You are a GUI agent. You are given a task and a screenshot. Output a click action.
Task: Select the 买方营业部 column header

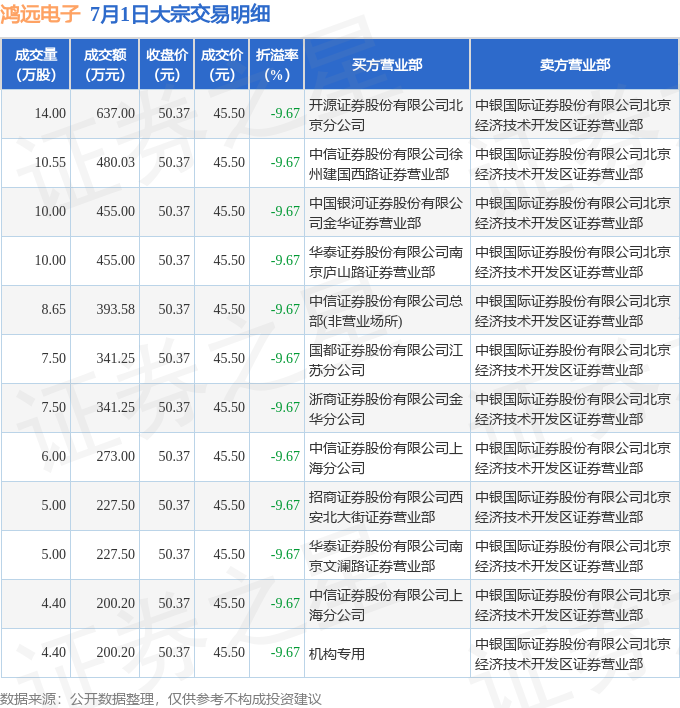387,65
